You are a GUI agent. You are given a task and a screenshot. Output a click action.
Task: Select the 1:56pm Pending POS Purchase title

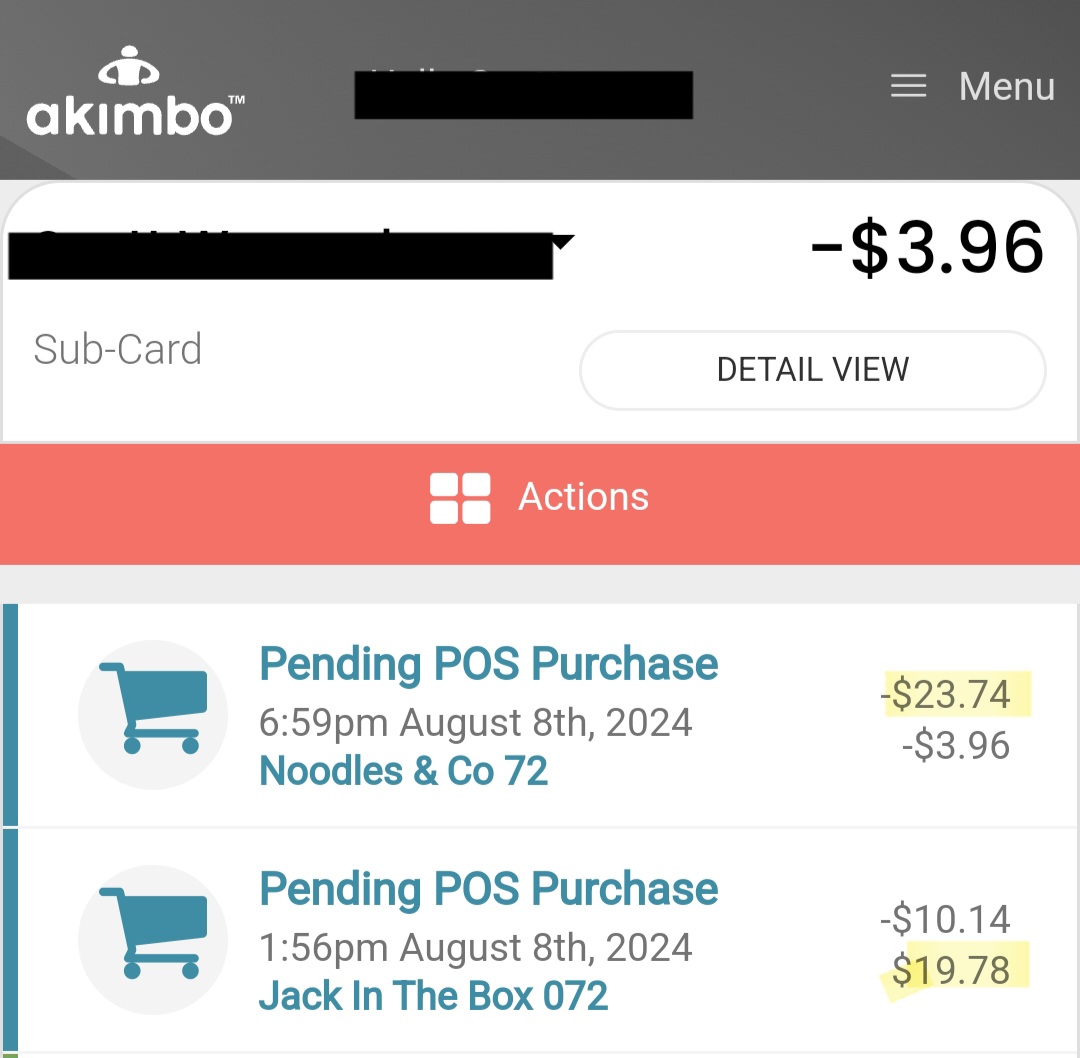(488, 889)
